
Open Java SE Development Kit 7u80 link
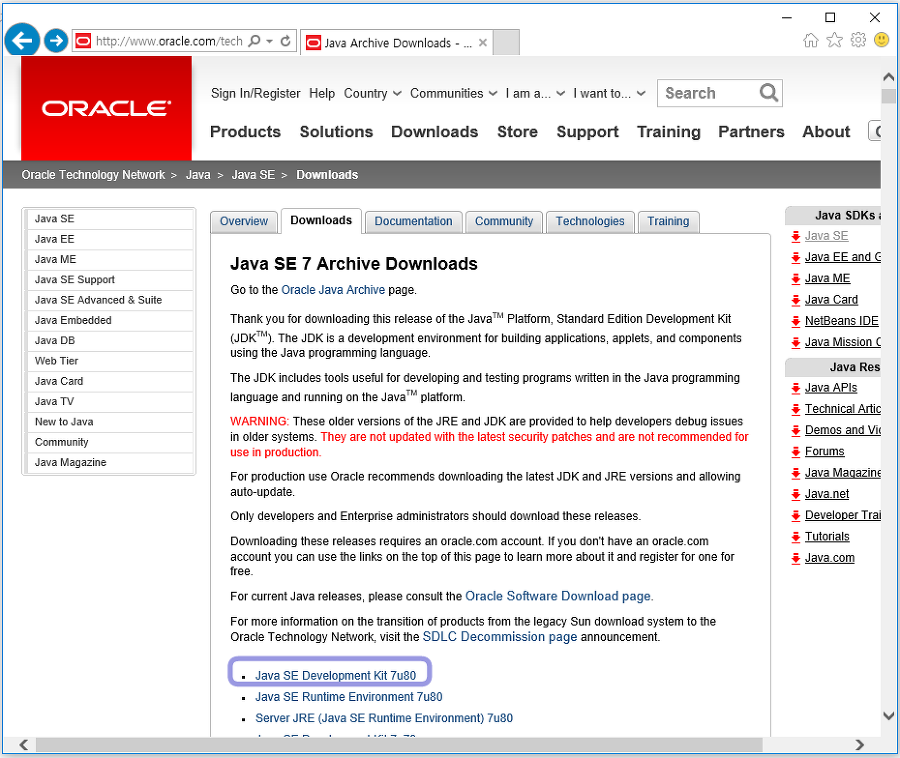[335, 675]
